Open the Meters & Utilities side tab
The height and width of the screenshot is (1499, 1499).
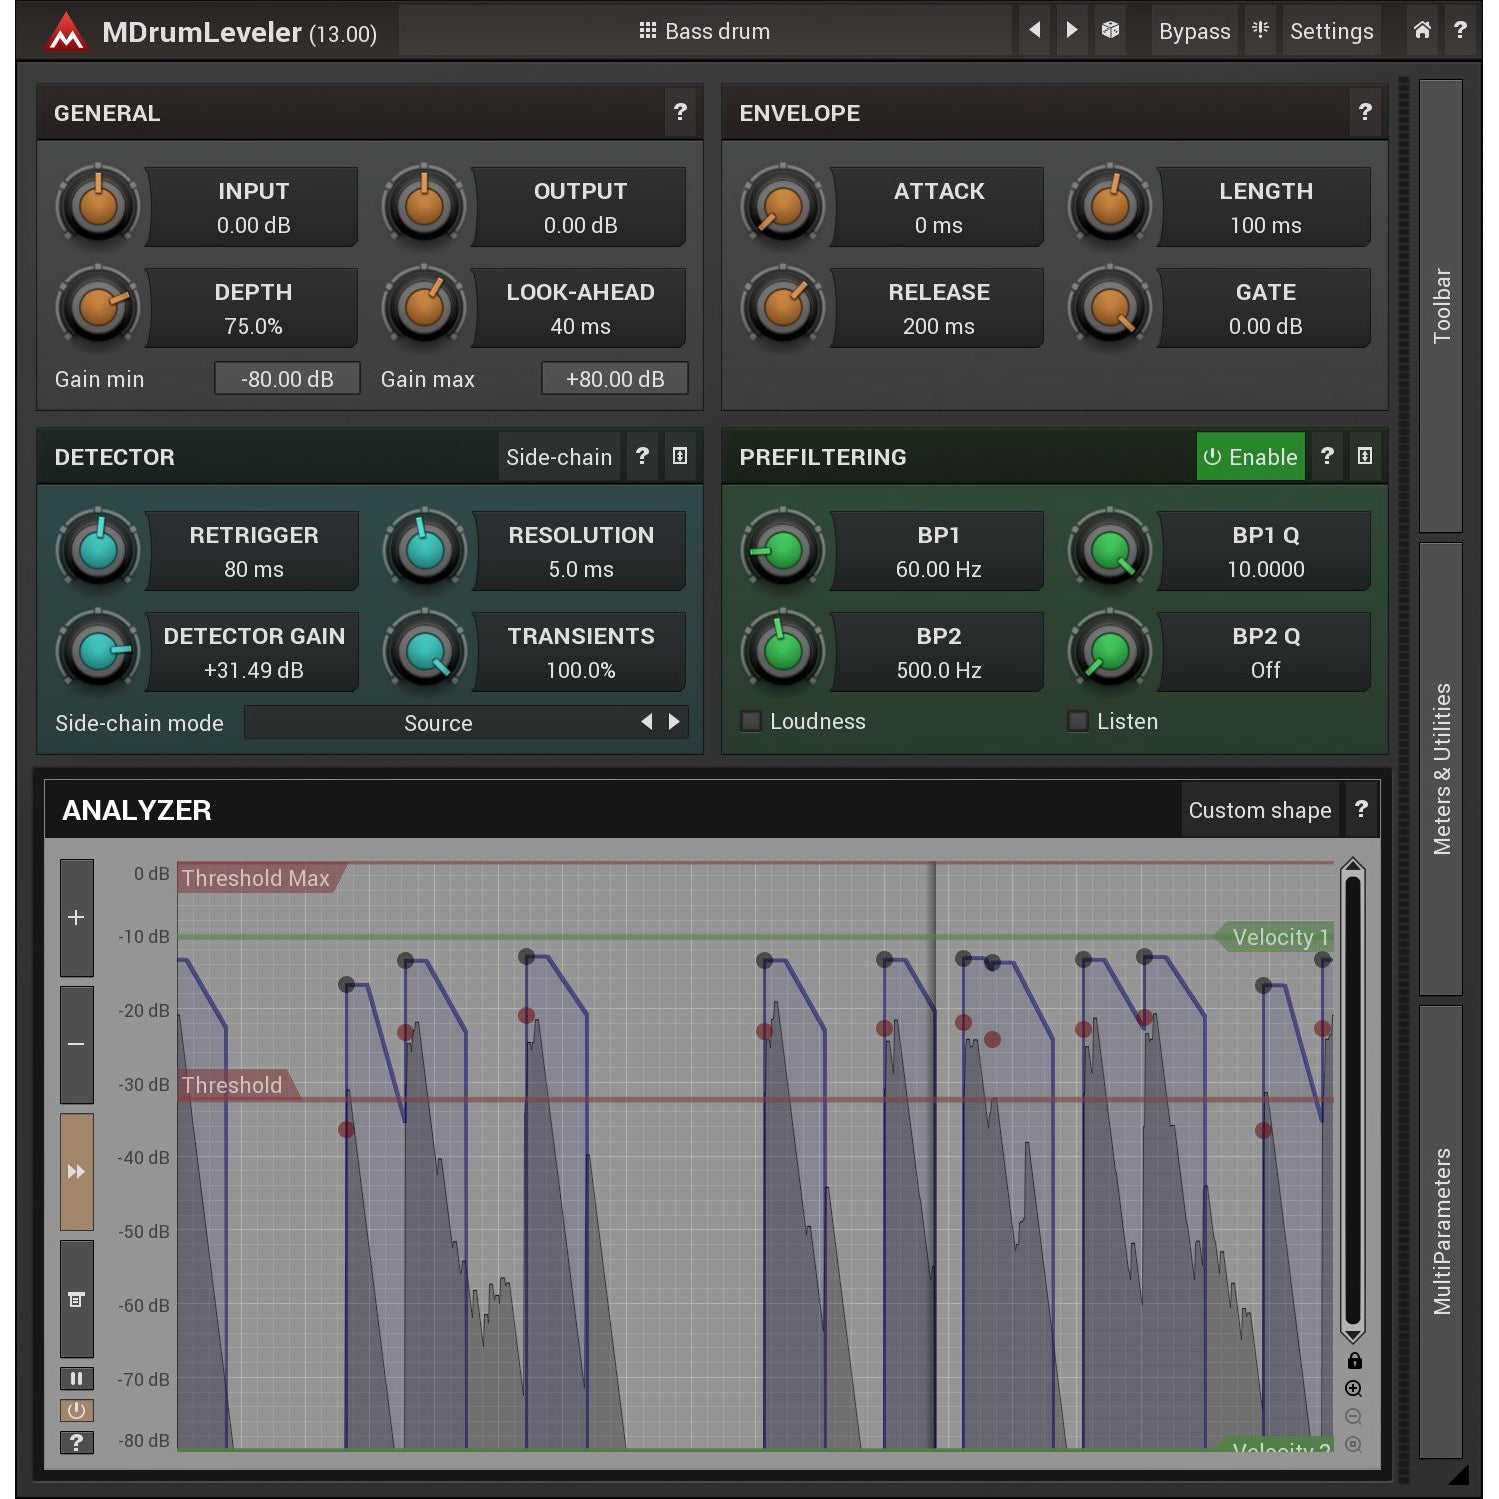pos(1441,768)
